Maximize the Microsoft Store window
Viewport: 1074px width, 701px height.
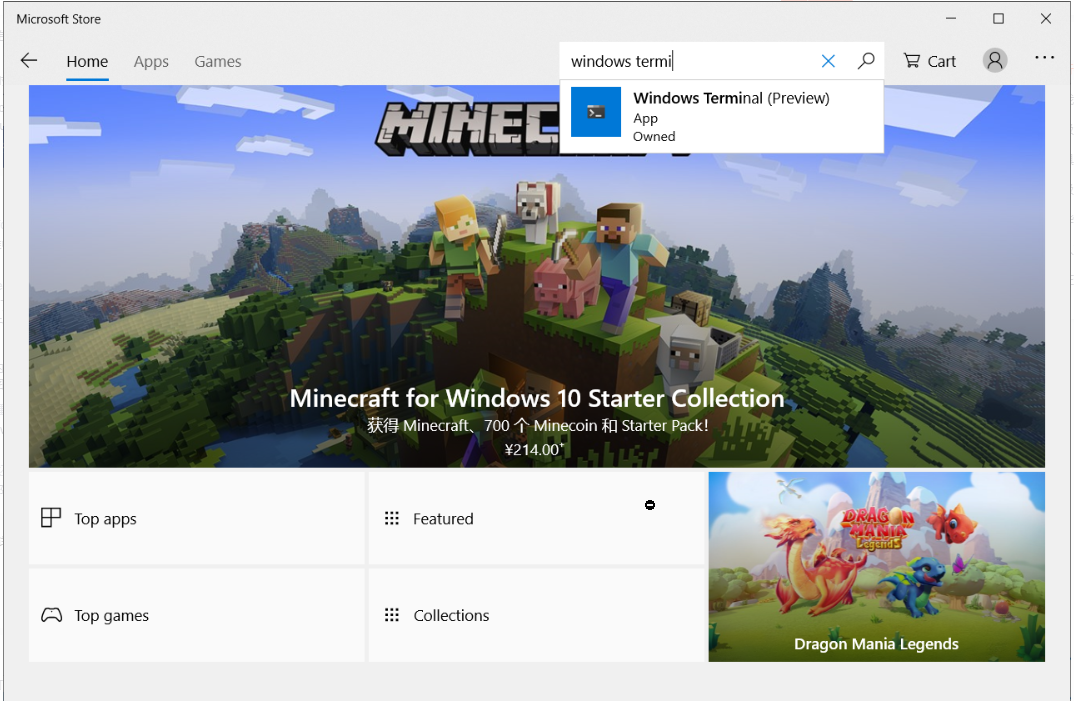[998, 19]
